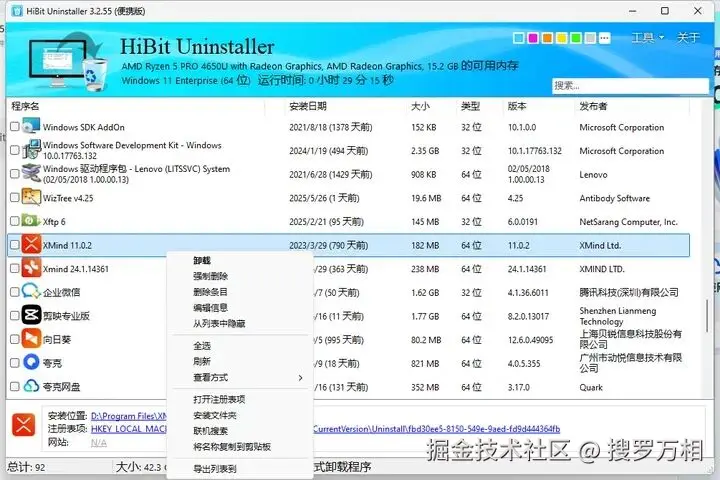Tick the Xftp 6 checkbox

coord(15,221)
